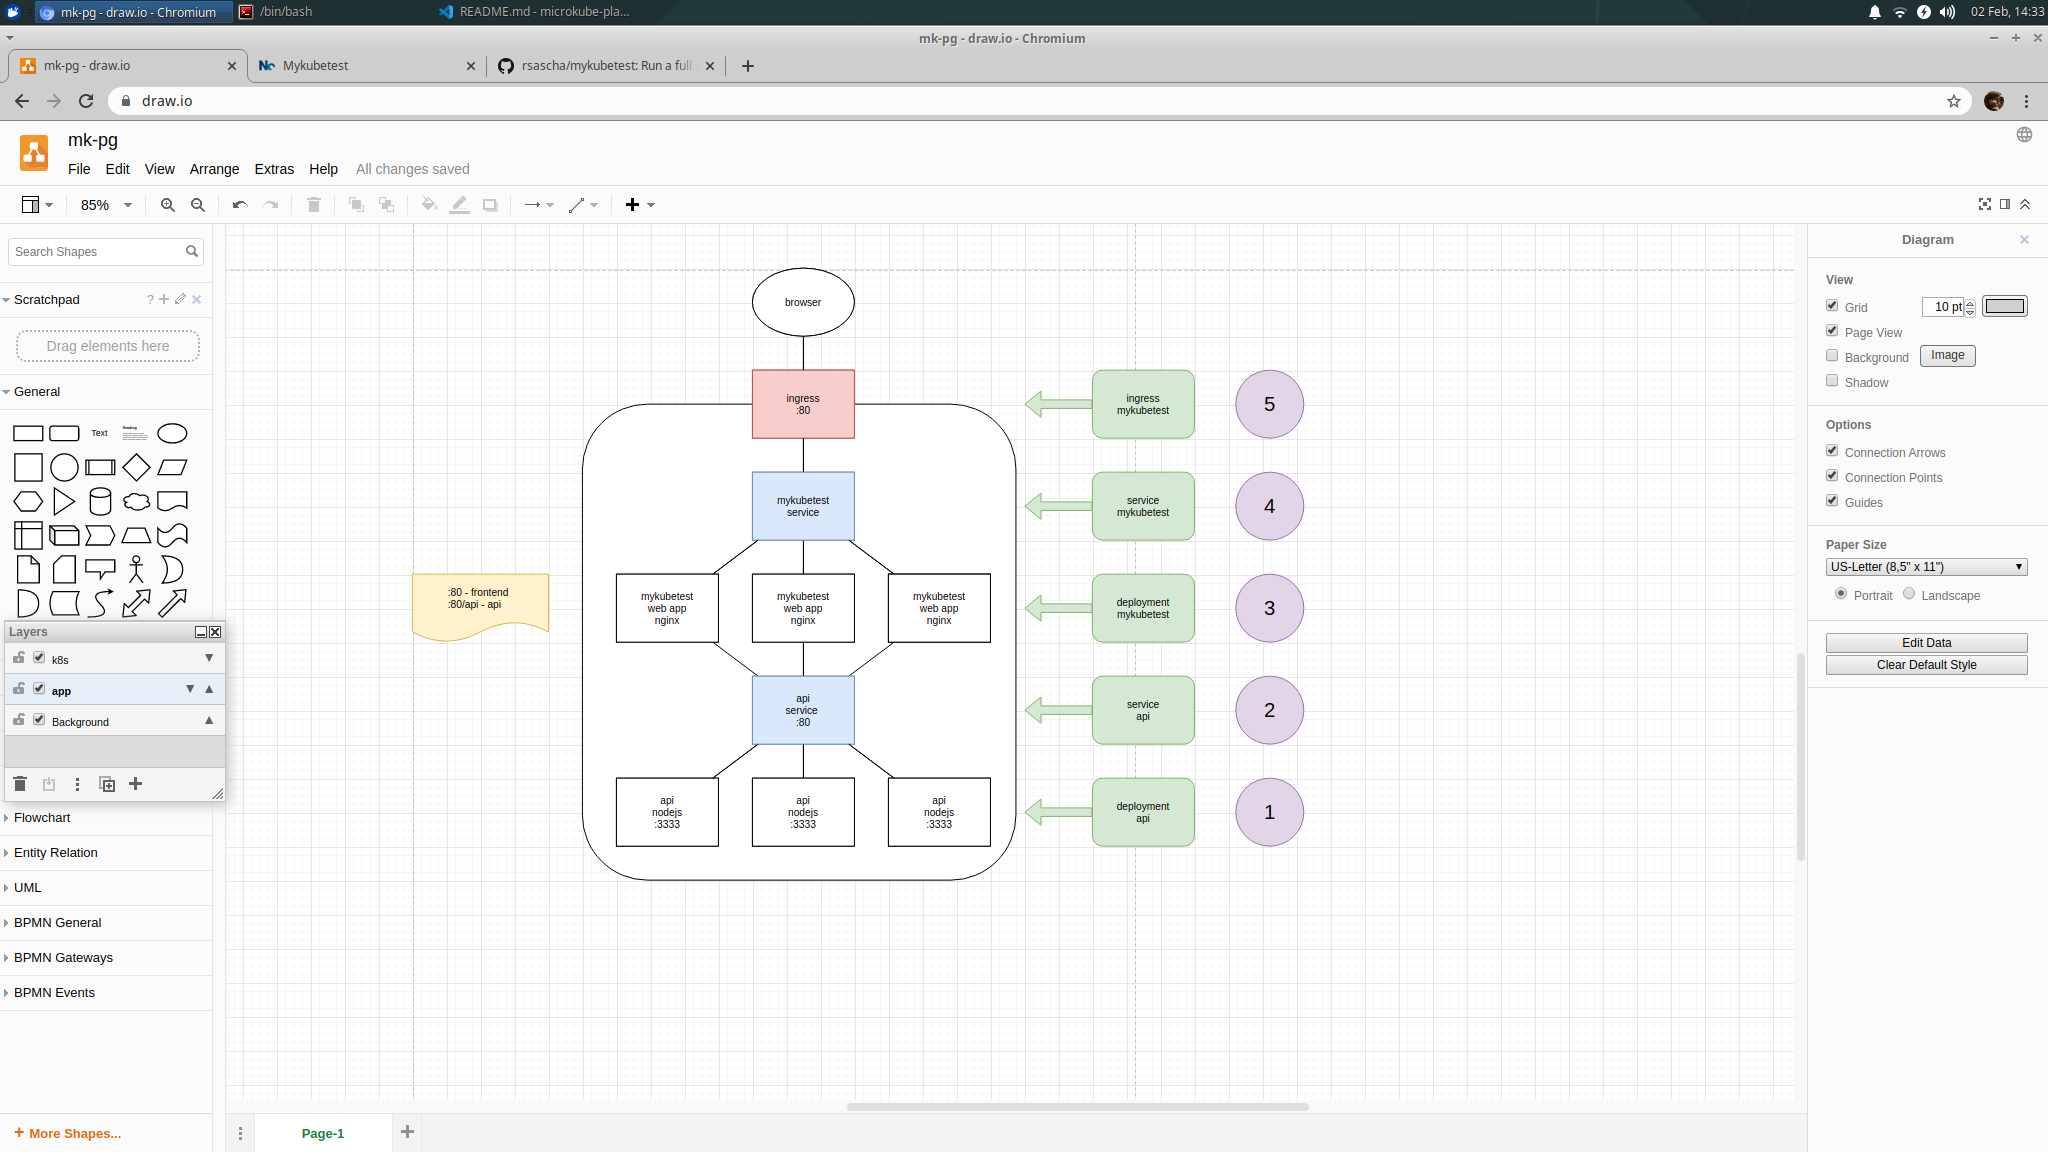Enable the Shadow checkbox
The image size is (2048, 1152).
point(1832,381)
